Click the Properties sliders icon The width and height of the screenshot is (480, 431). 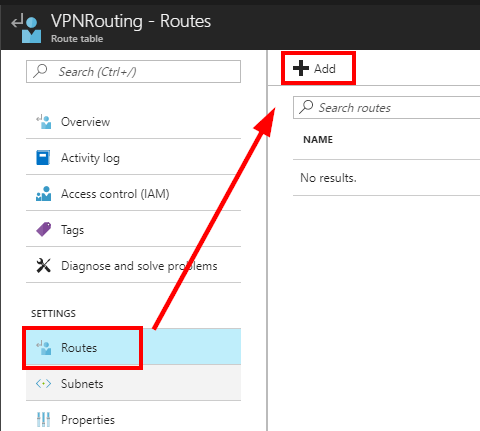point(43,420)
